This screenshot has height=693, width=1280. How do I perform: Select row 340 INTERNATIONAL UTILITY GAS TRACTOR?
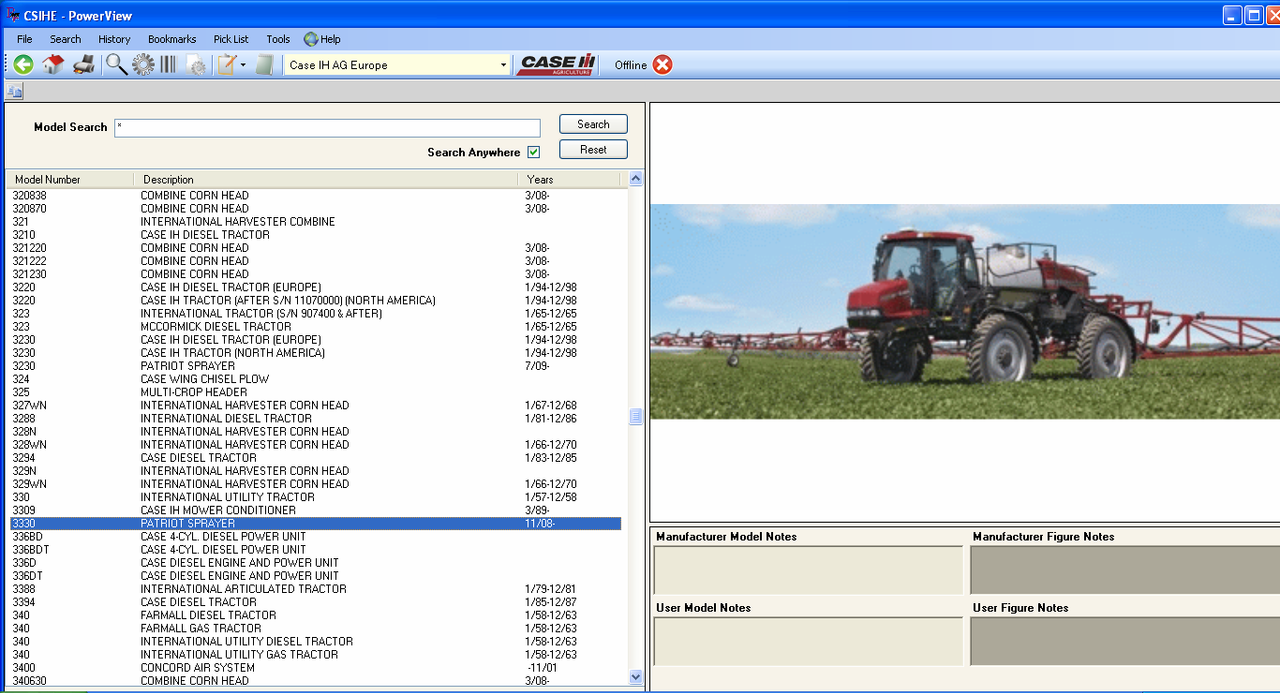(x=315, y=654)
